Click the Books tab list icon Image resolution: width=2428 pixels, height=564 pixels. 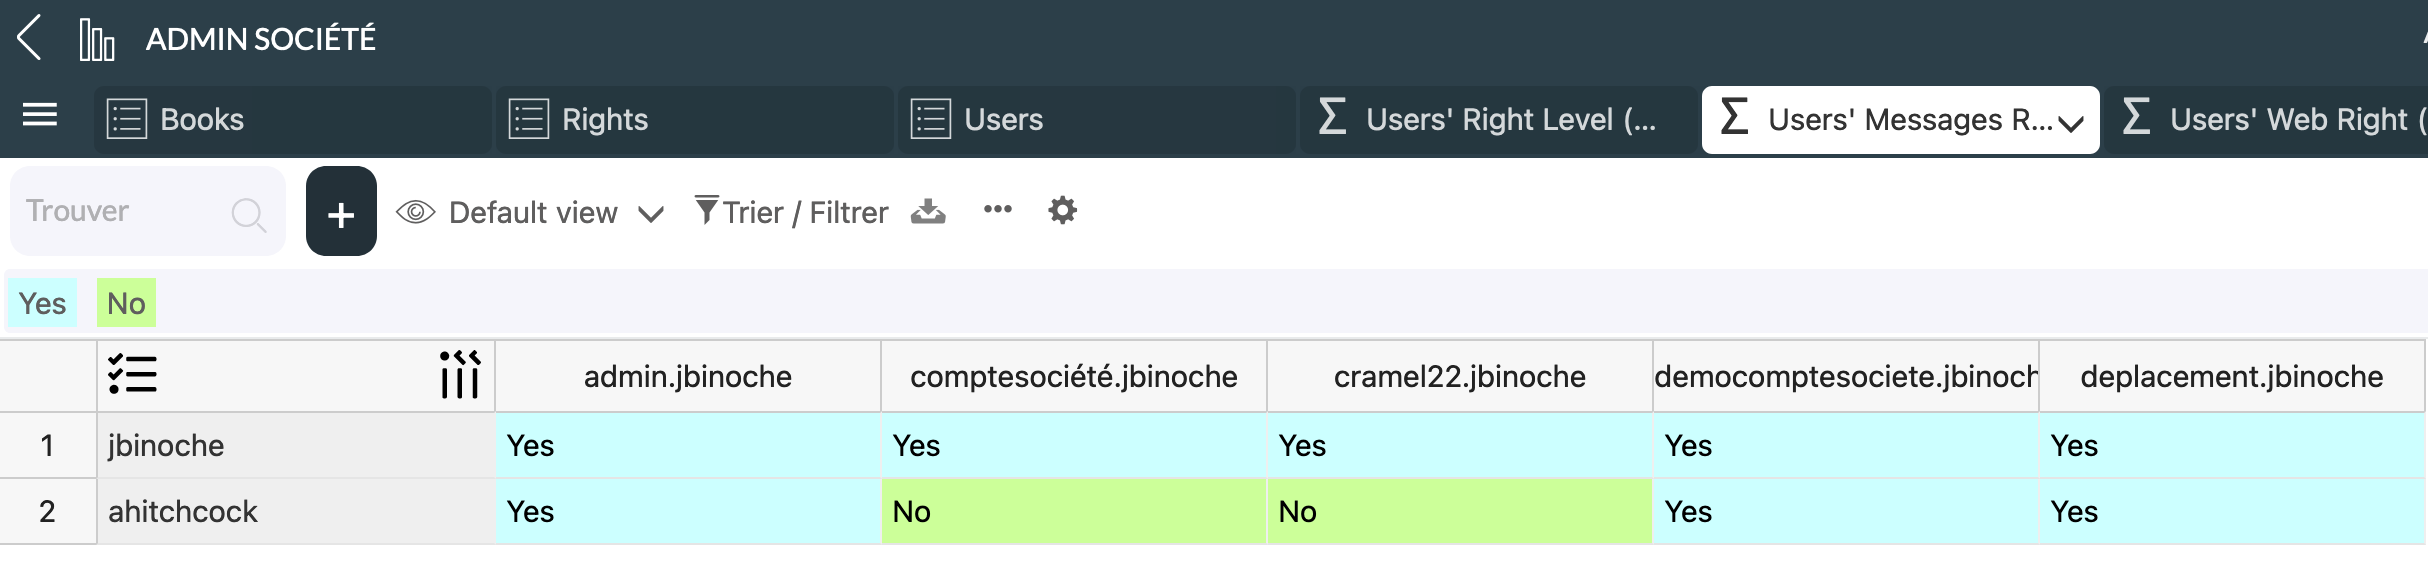click(127, 119)
